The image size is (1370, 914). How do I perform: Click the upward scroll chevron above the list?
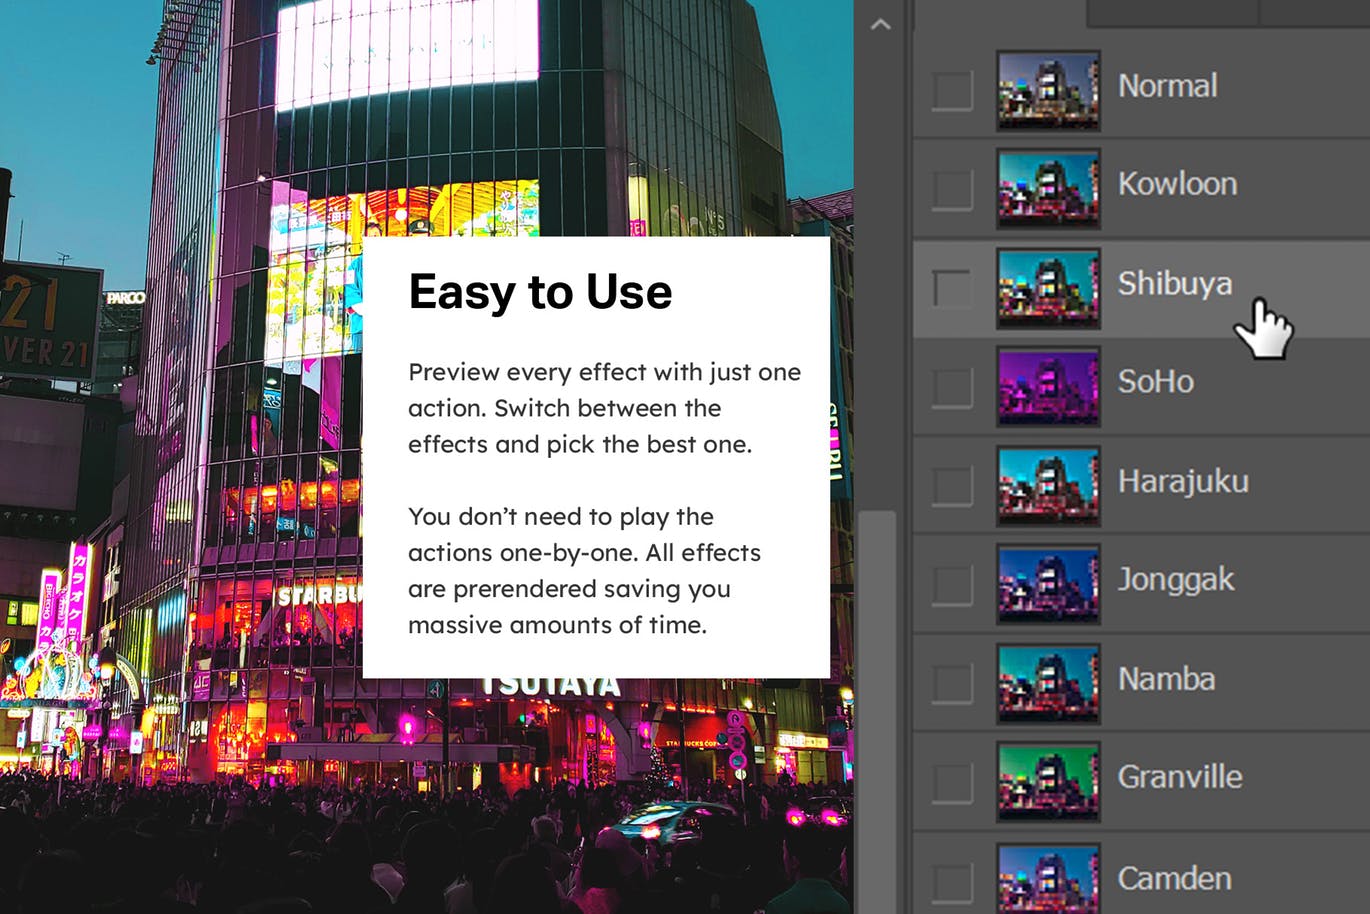click(x=881, y=22)
